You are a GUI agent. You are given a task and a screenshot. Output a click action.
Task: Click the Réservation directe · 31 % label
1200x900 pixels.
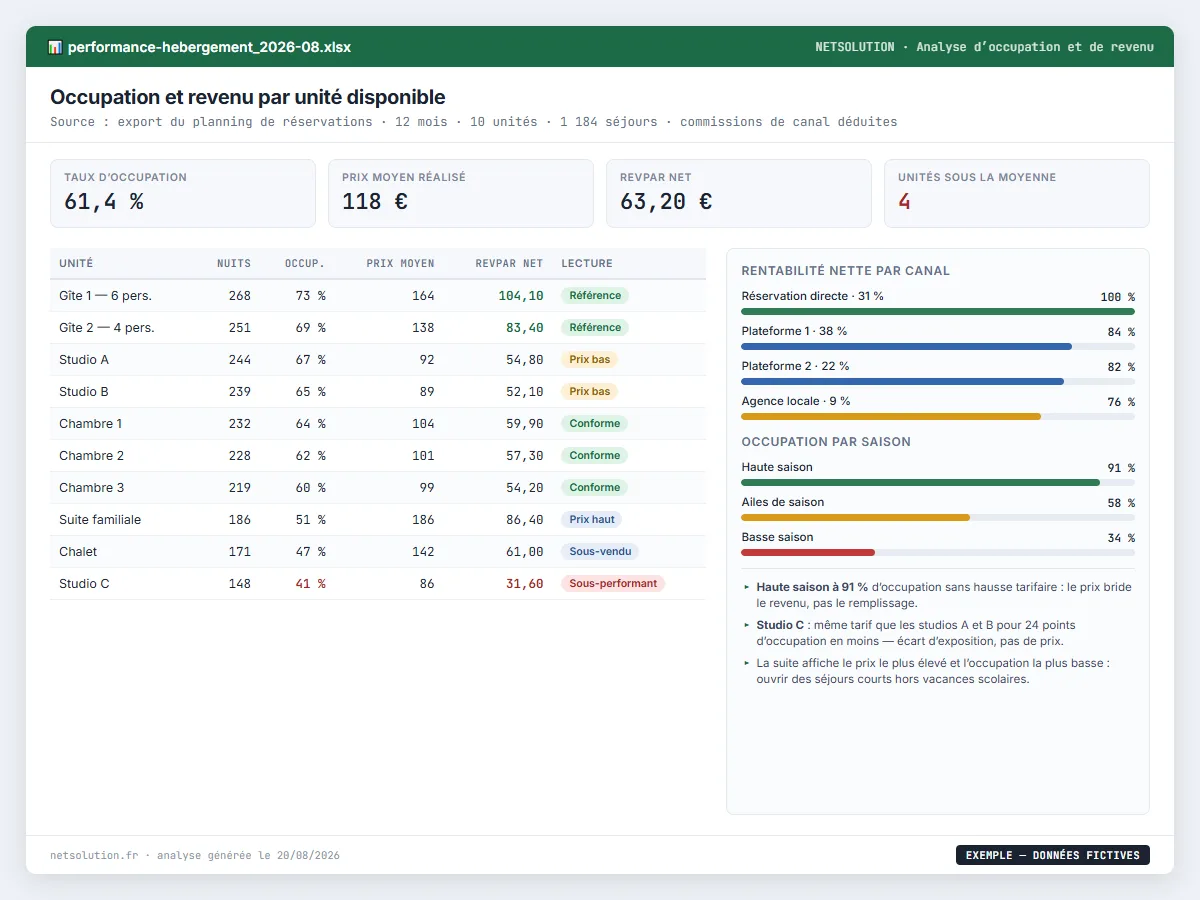pyautogui.click(x=813, y=297)
